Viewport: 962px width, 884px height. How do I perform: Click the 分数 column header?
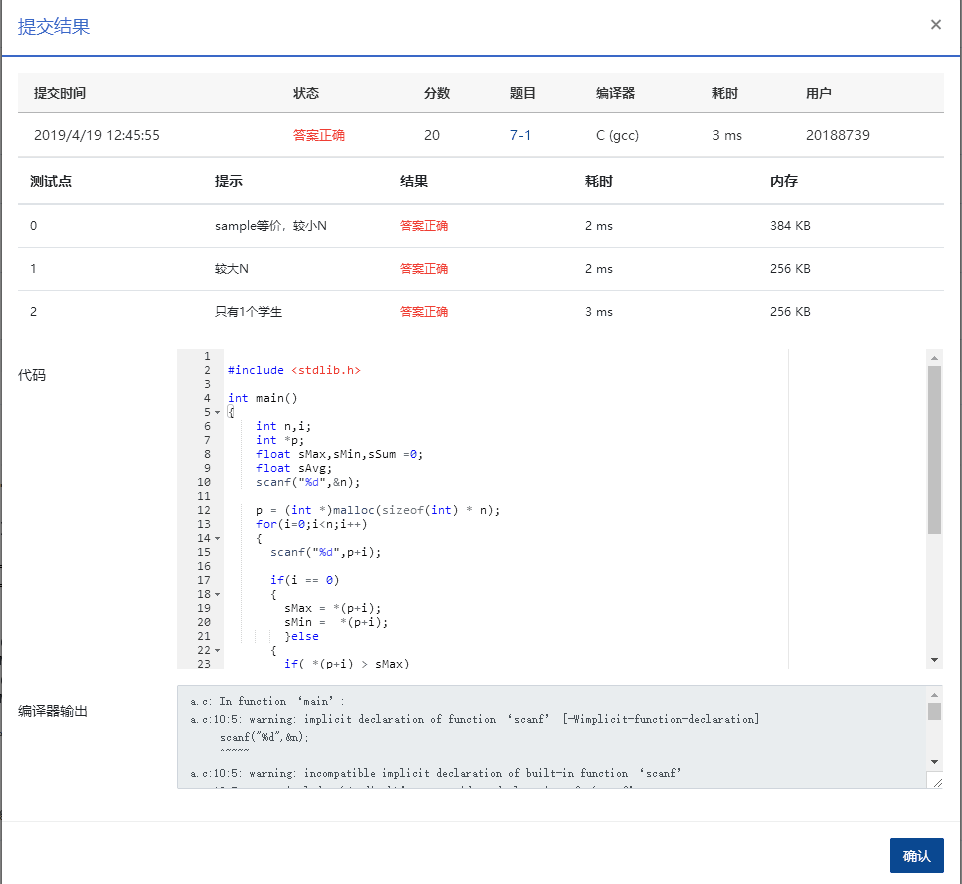tap(437, 93)
